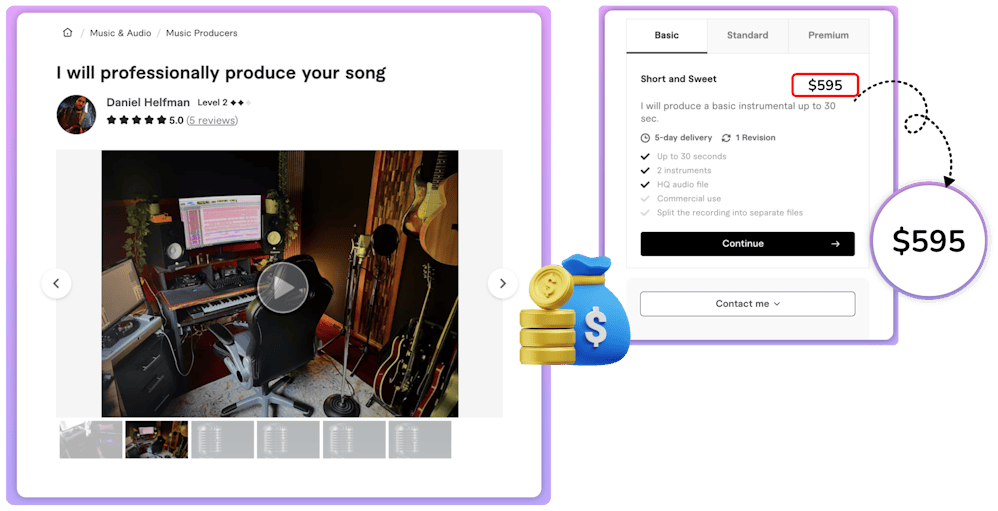This screenshot has height=511, width=998.
Task: Show previous gallery image arrow
Action: point(56,283)
